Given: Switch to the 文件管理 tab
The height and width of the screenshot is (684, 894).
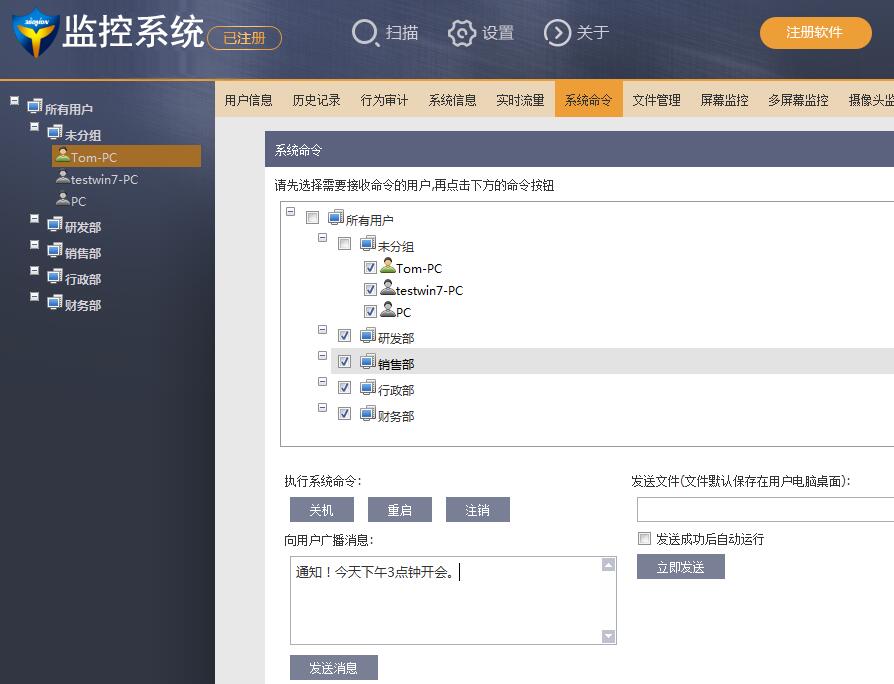Looking at the screenshot, I should tap(656, 100).
